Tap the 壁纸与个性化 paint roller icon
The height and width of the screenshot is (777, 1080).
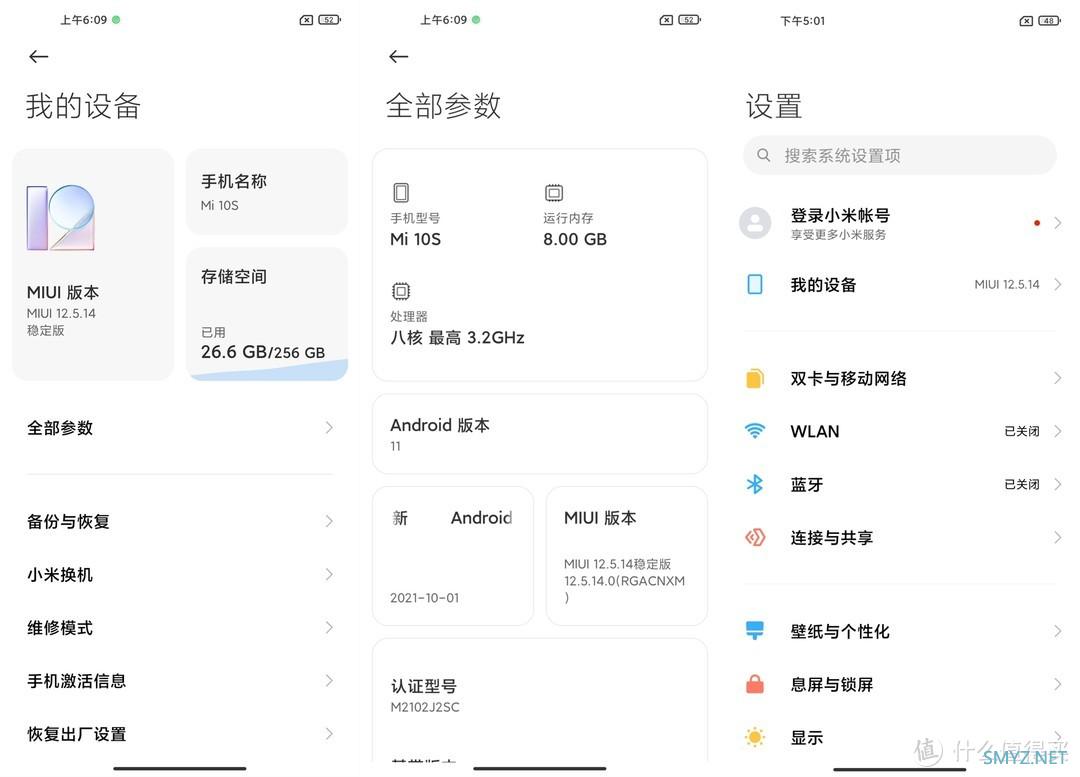click(755, 630)
